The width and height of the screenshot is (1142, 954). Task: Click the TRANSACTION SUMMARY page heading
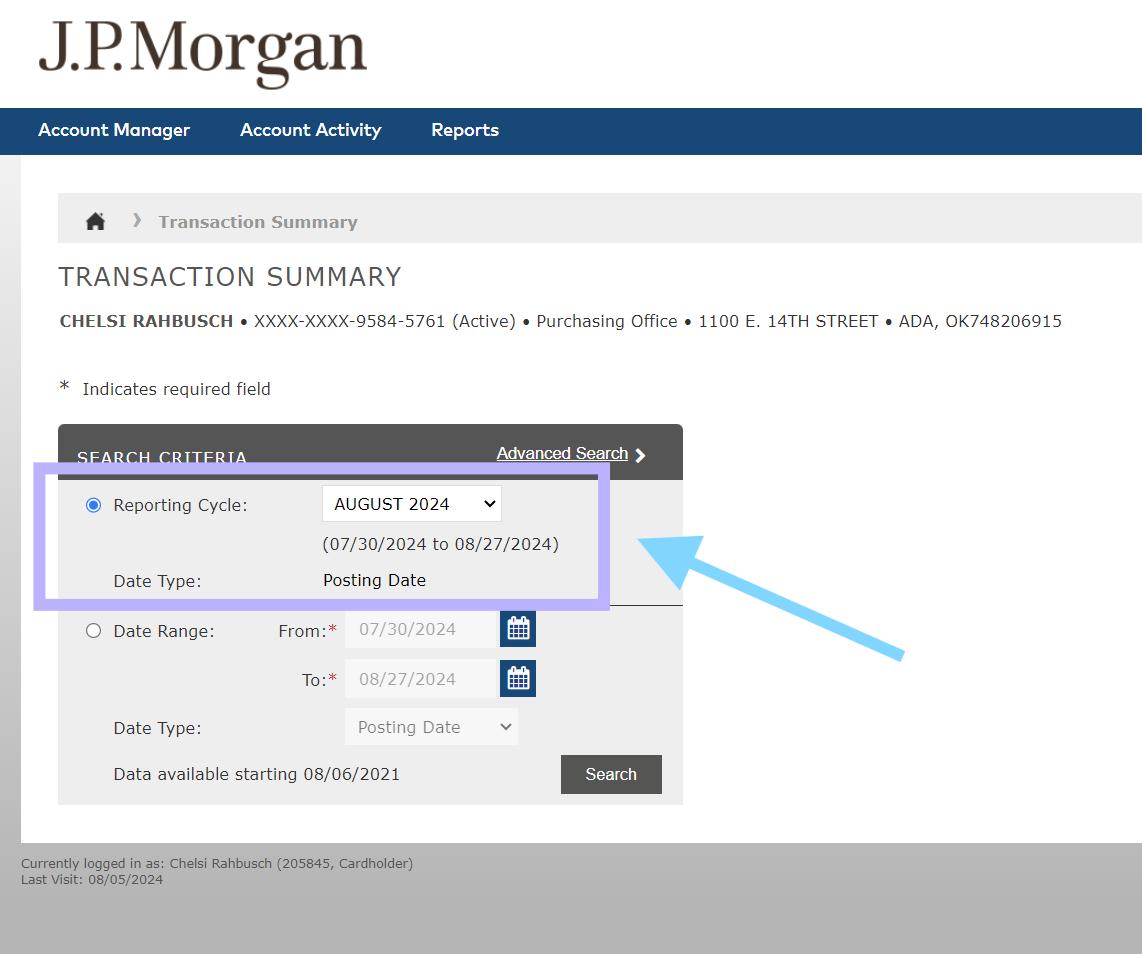point(230,277)
